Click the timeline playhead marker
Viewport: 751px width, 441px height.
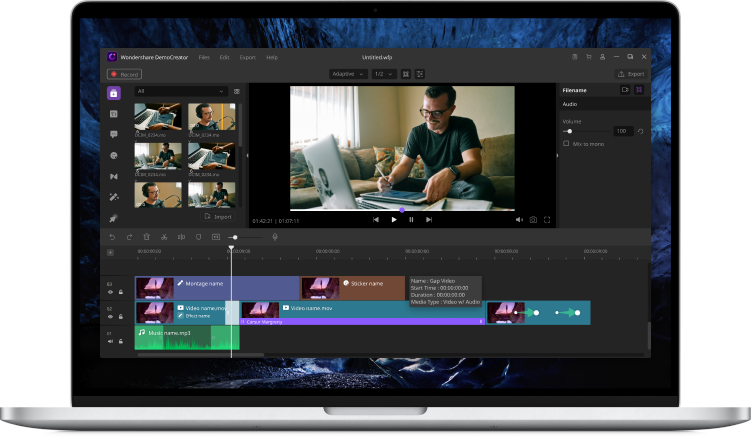[x=231, y=248]
